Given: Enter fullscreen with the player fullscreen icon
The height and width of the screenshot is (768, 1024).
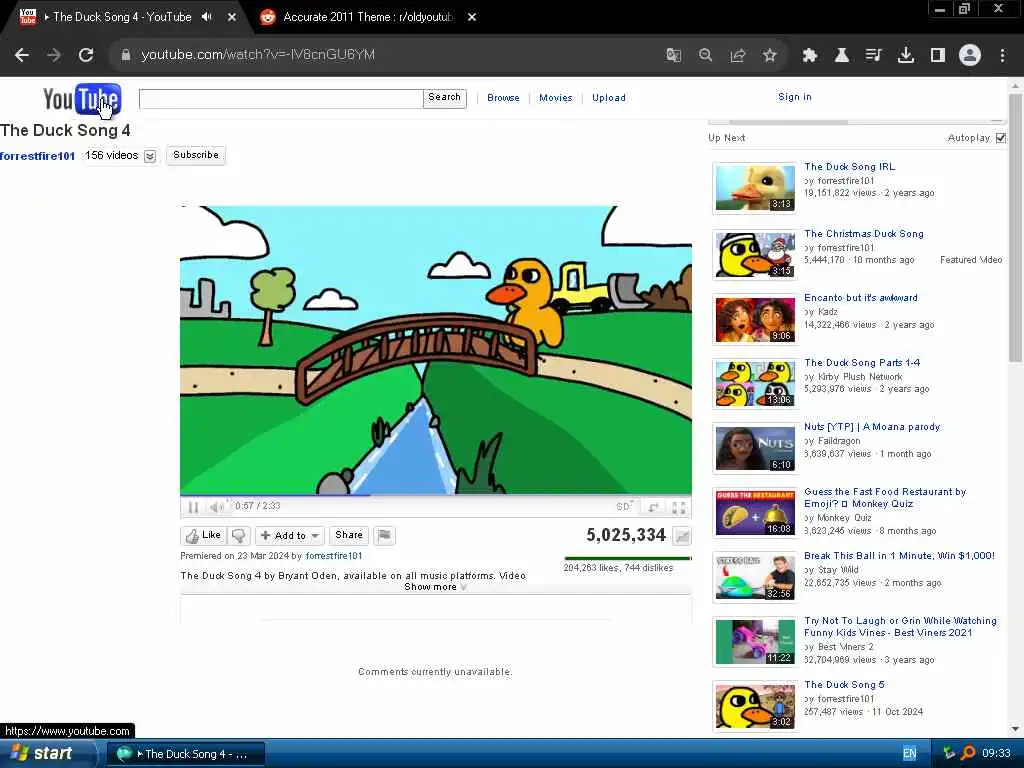Looking at the screenshot, I should point(679,507).
